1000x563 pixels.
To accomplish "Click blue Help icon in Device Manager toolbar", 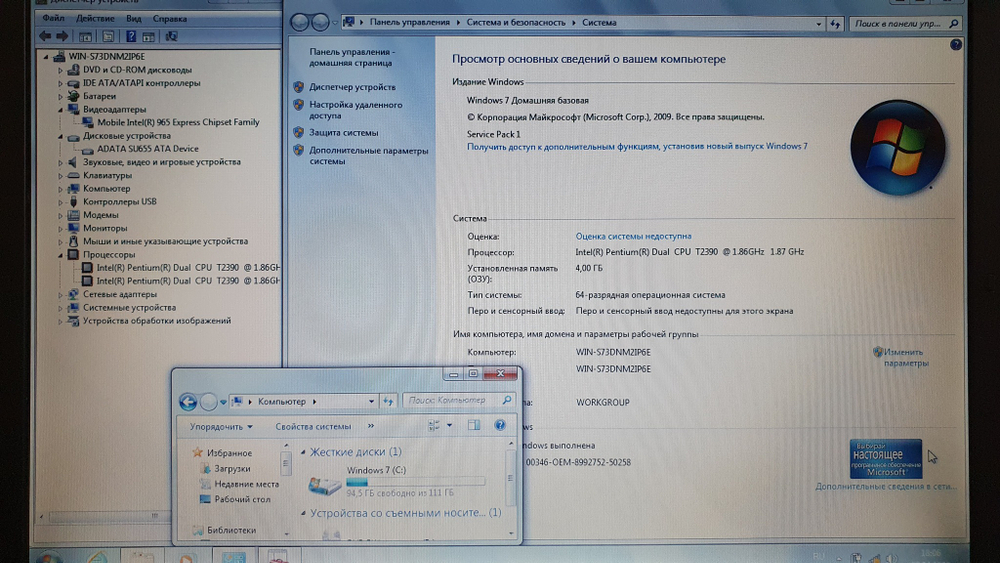I will pos(131,36).
